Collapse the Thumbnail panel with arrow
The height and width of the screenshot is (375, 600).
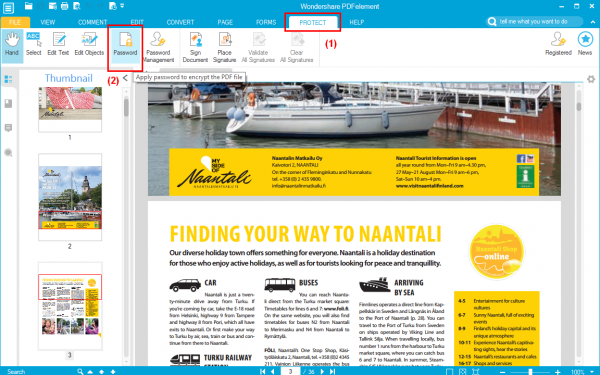click(x=125, y=78)
